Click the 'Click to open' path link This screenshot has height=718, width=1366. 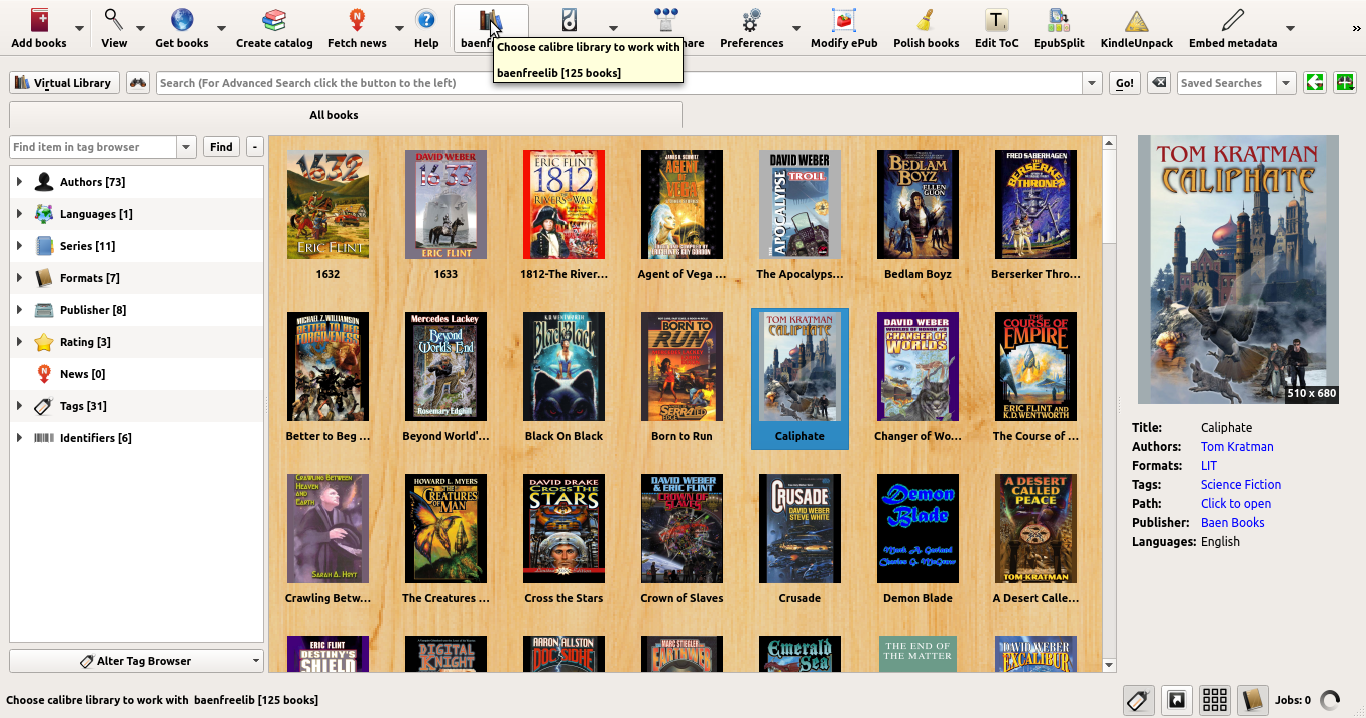tap(1236, 504)
